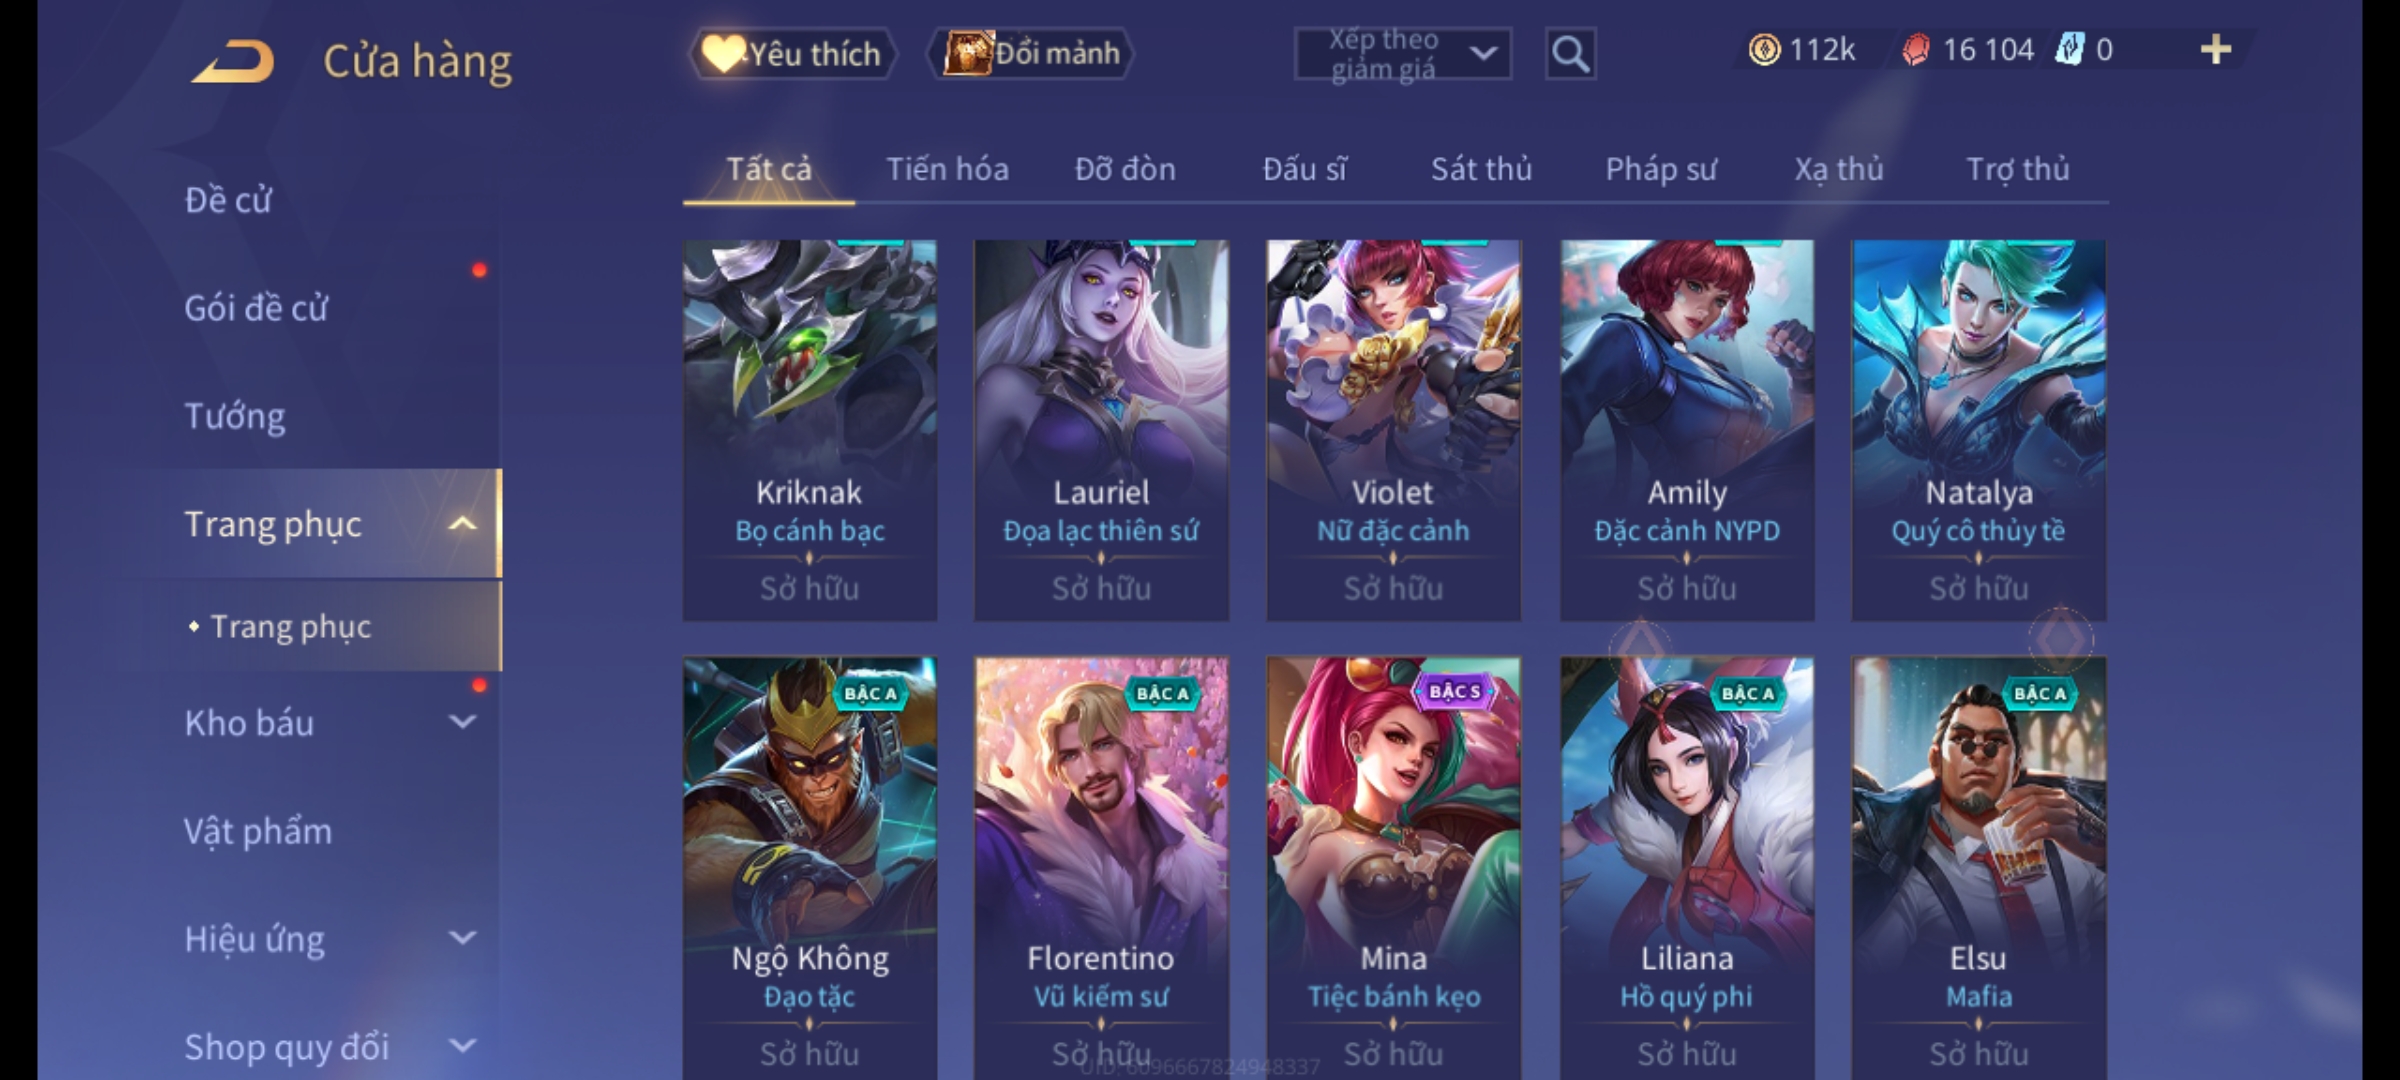
Task: Tap the red ruby currency icon
Action: click(x=1915, y=50)
